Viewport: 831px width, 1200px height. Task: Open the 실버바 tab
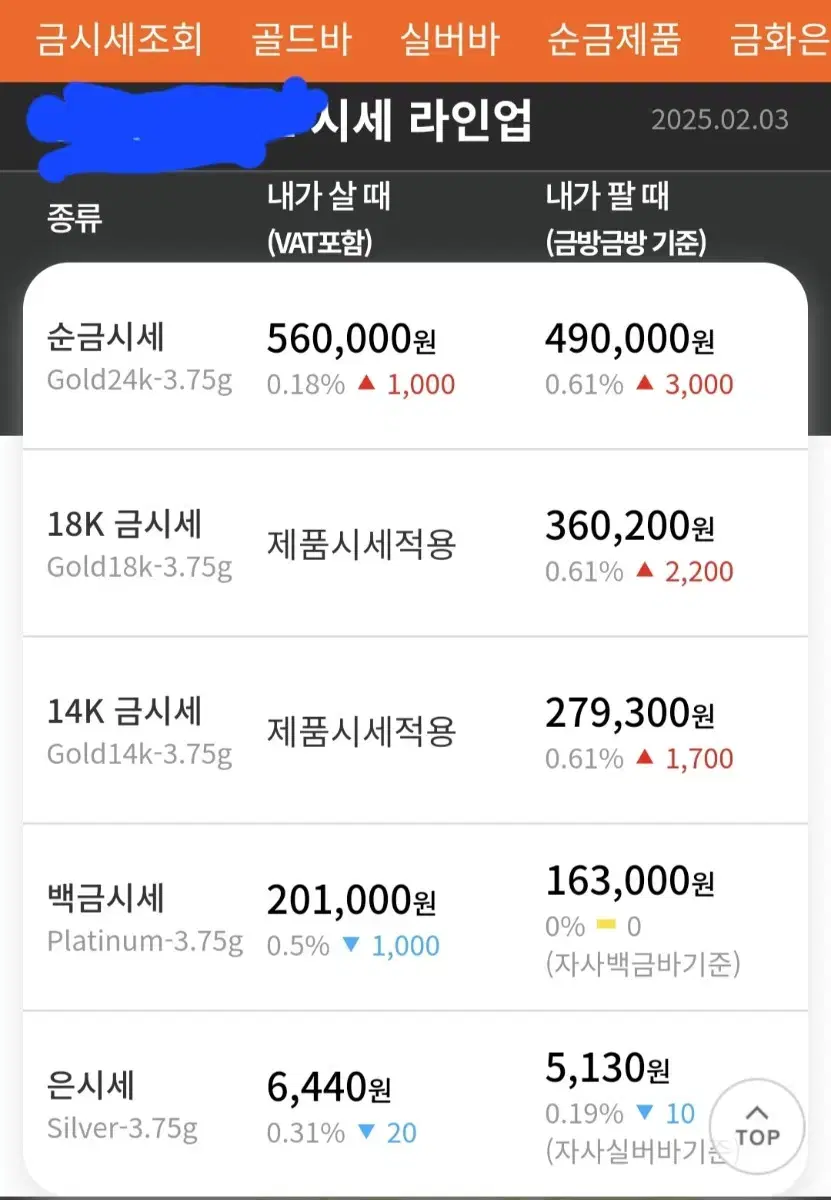[x=450, y=41]
